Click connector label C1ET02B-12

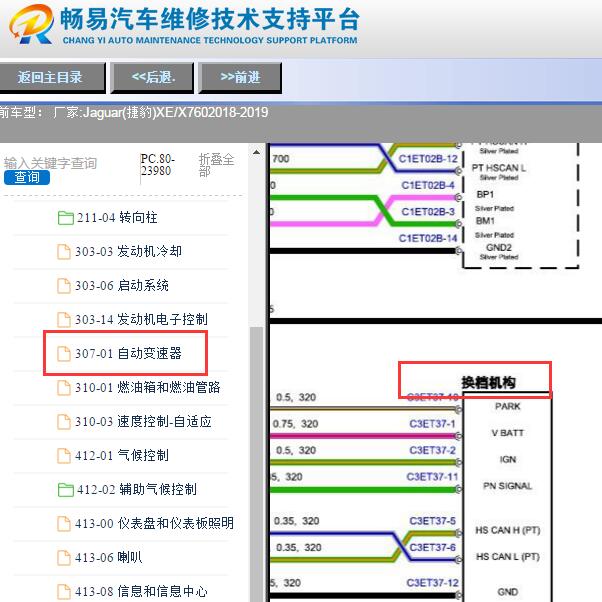428,159
